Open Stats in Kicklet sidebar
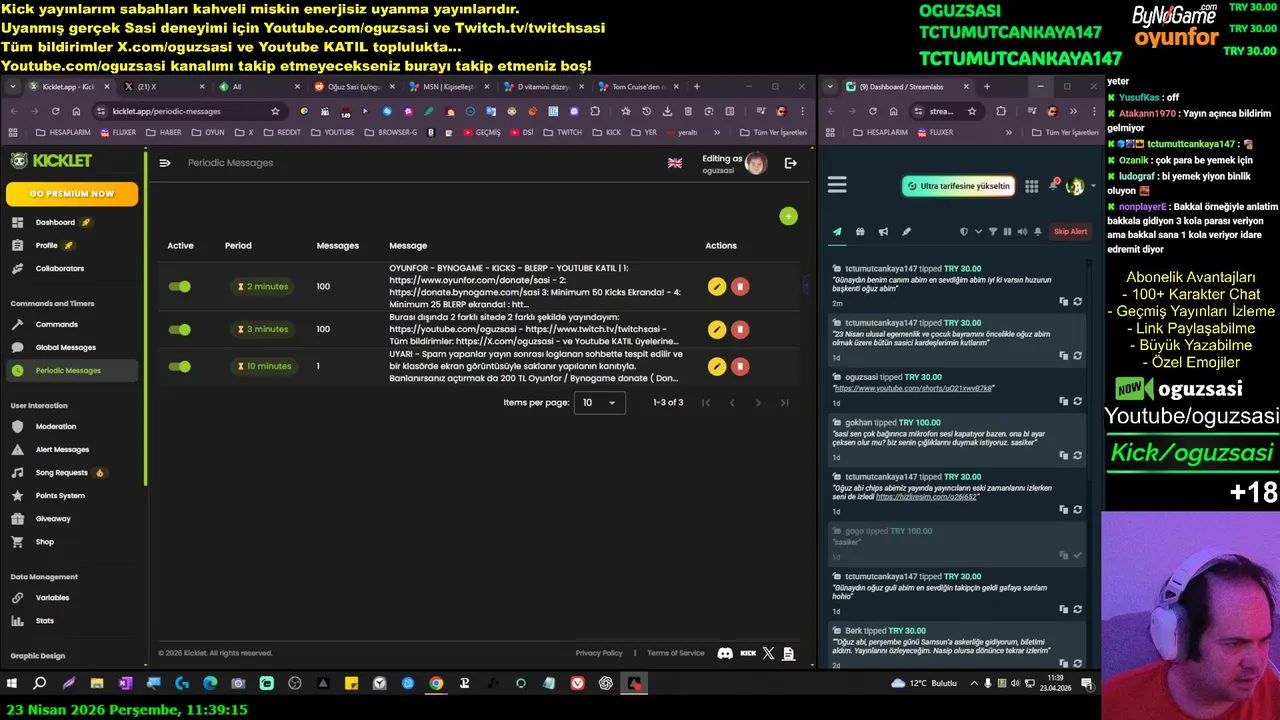This screenshot has width=1280, height=720. click(x=45, y=620)
